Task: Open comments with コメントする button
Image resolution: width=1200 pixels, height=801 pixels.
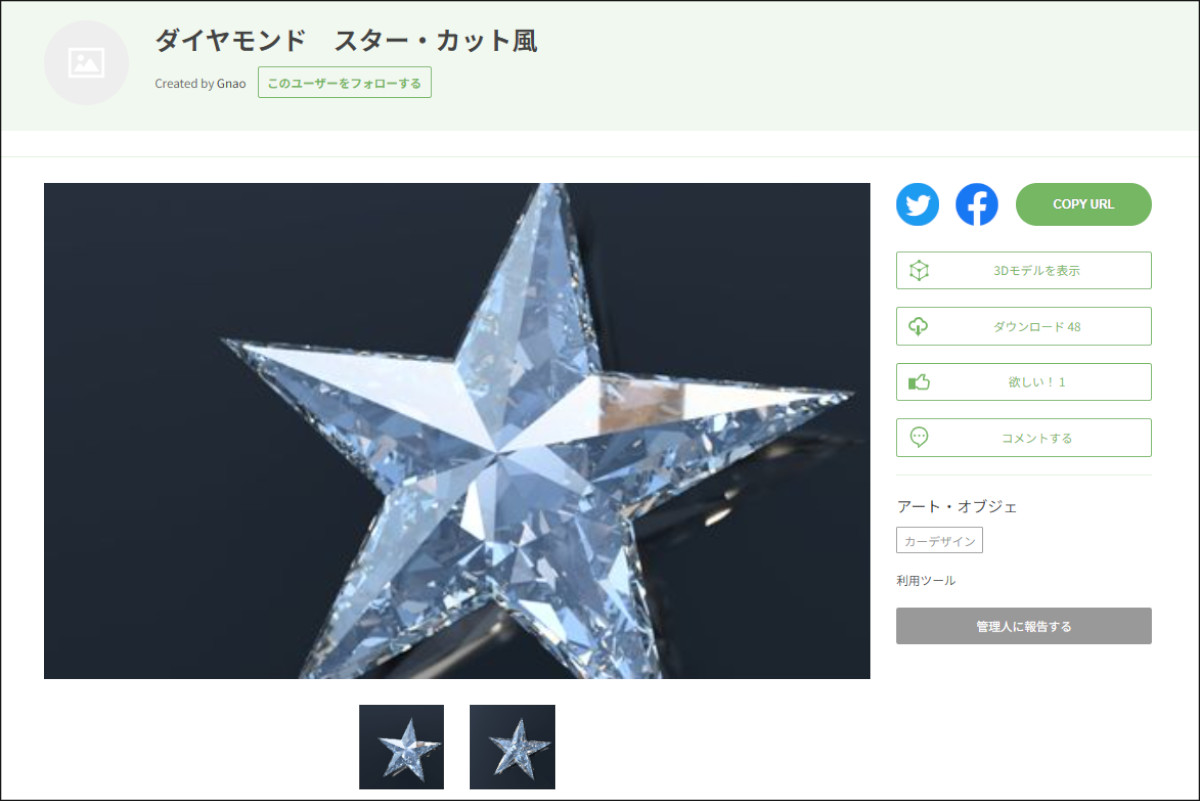Action: [x=1024, y=437]
